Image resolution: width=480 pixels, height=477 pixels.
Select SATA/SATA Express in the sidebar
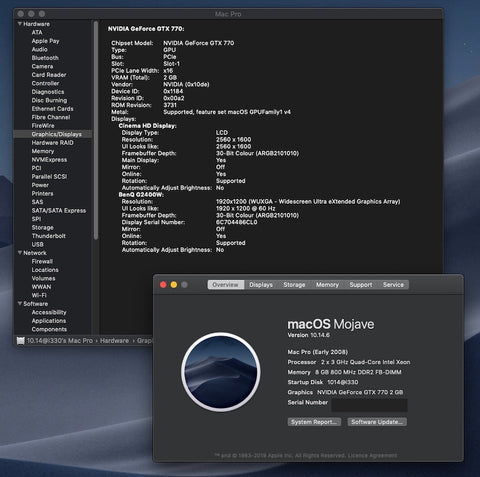[x=59, y=210]
